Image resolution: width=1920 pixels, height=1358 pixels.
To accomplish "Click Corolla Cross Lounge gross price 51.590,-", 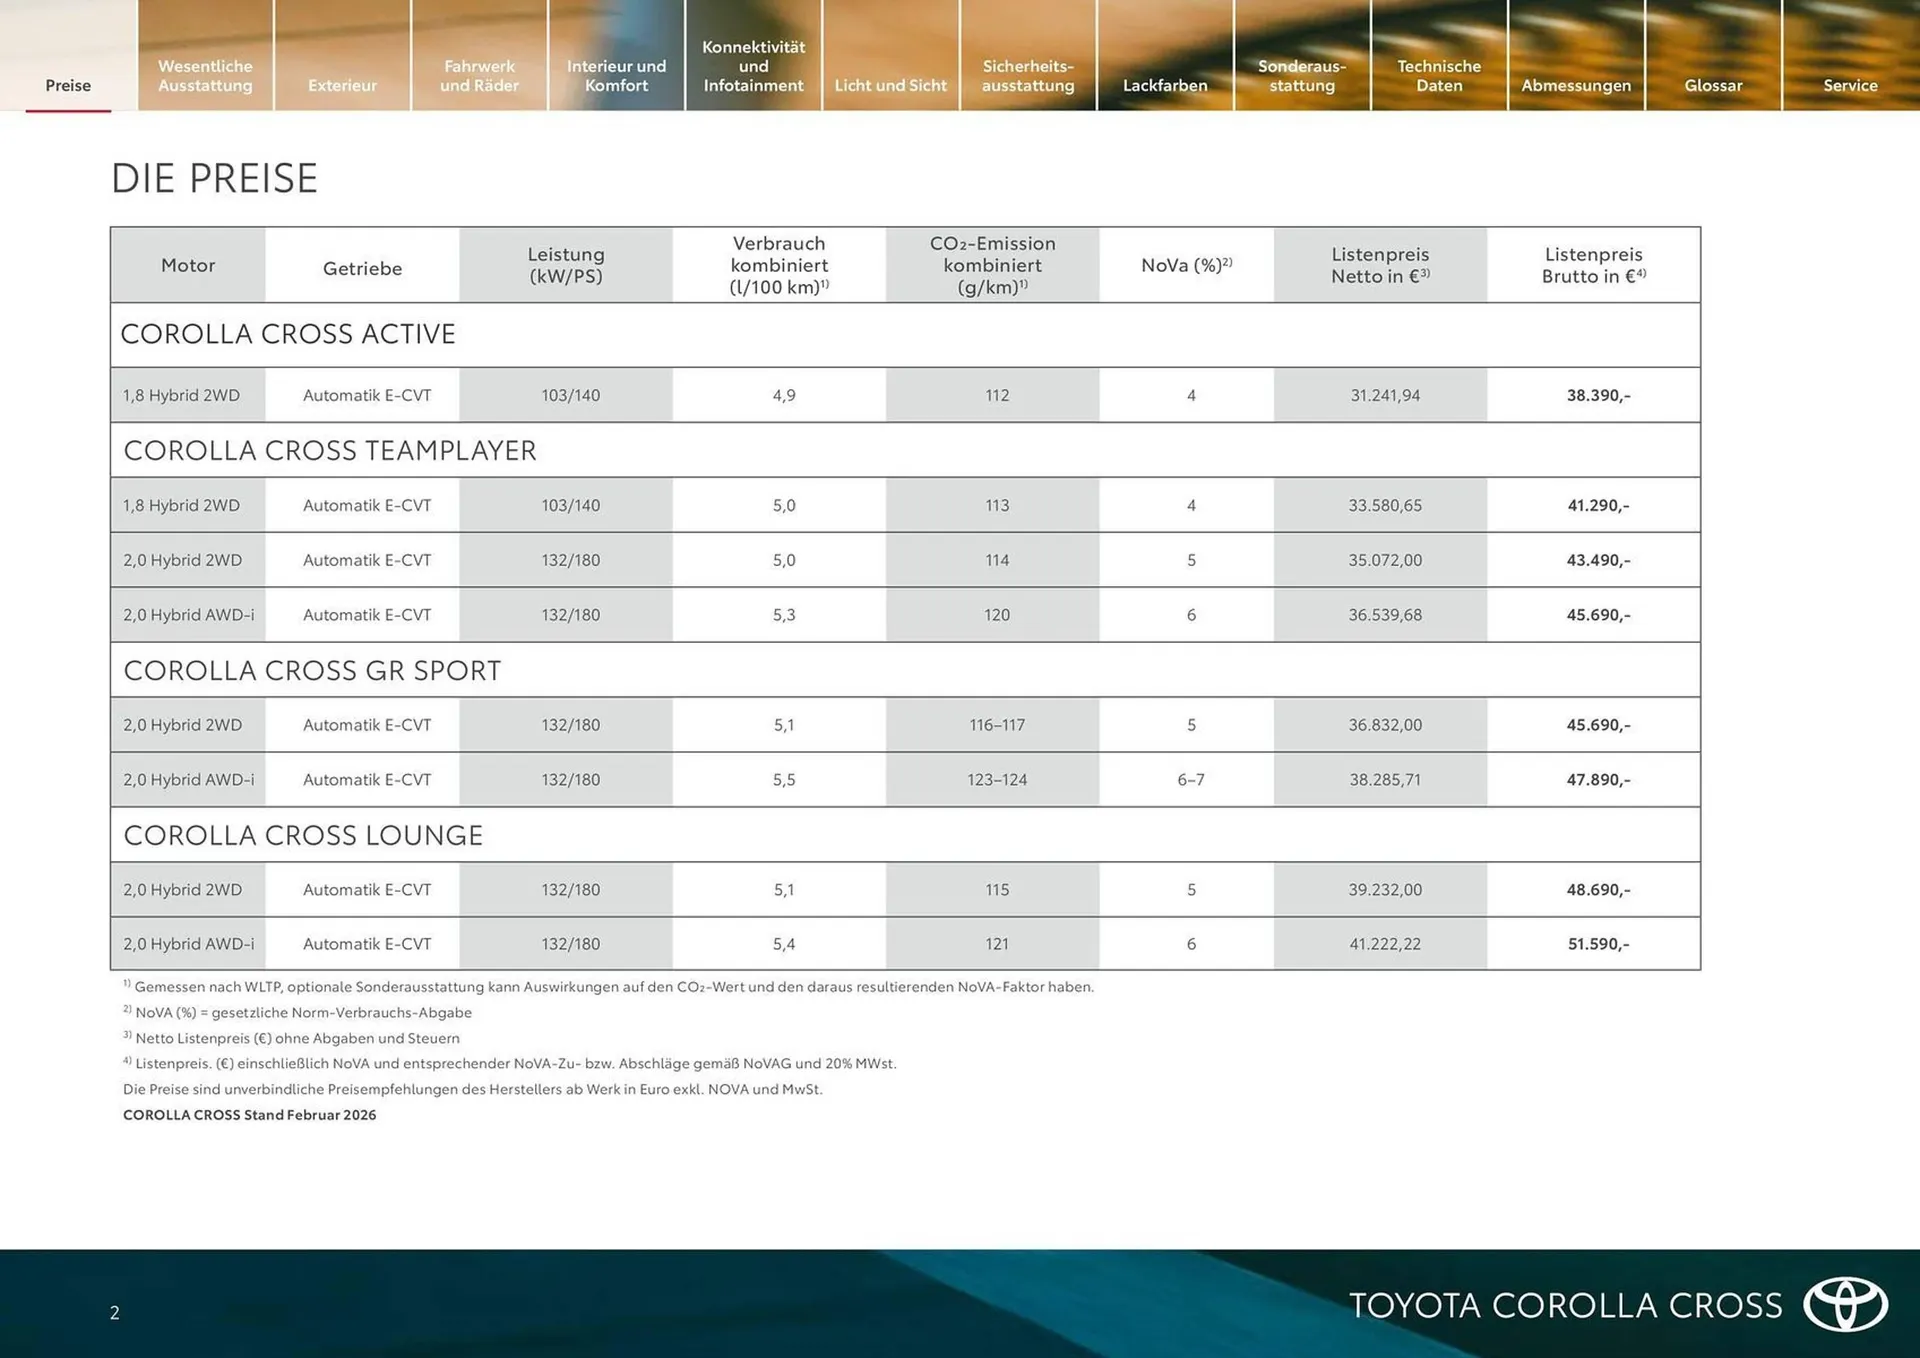I will point(1597,944).
